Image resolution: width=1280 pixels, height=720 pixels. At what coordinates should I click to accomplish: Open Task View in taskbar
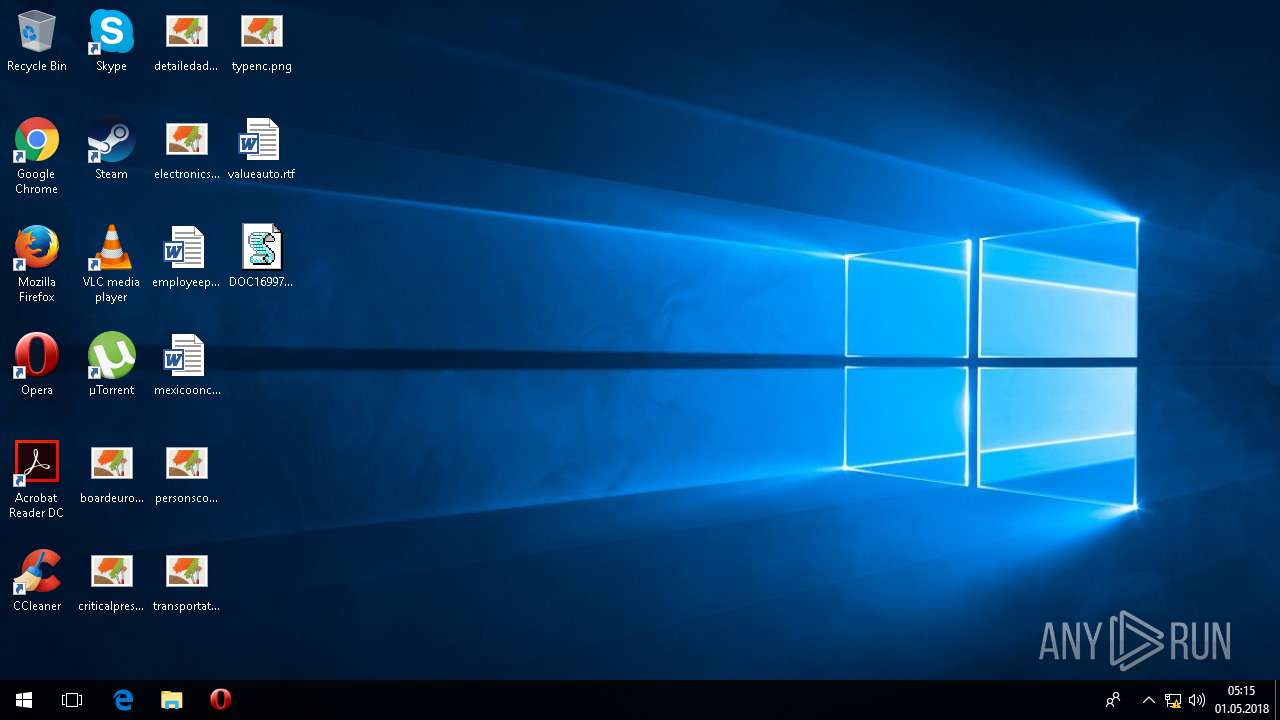(72, 700)
